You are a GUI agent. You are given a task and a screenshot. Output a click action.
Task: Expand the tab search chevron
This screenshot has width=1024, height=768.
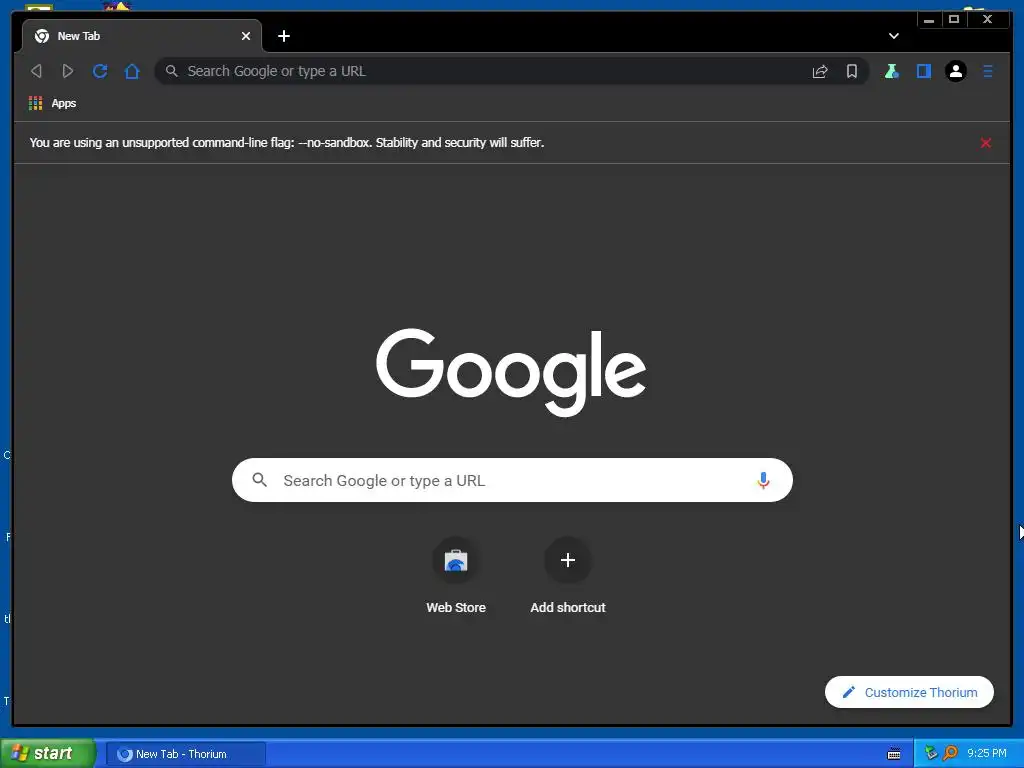pyautogui.click(x=893, y=36)
